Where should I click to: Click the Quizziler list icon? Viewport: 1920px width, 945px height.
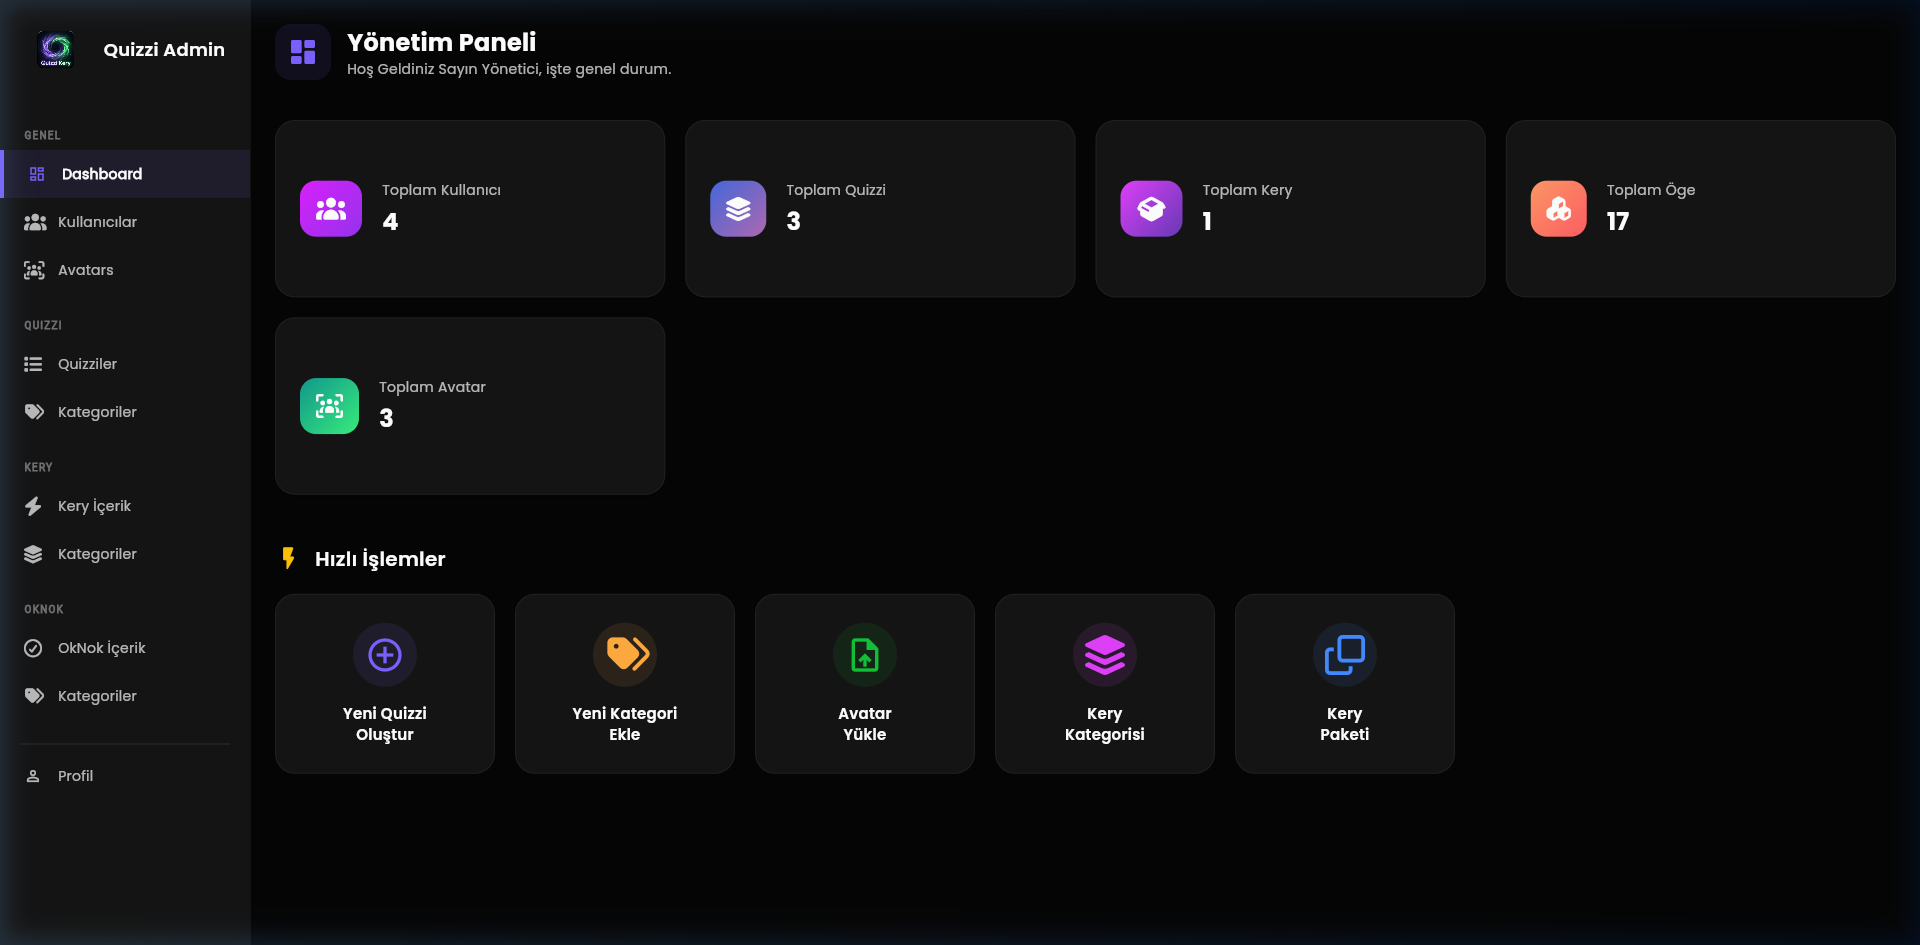[34, 364]
